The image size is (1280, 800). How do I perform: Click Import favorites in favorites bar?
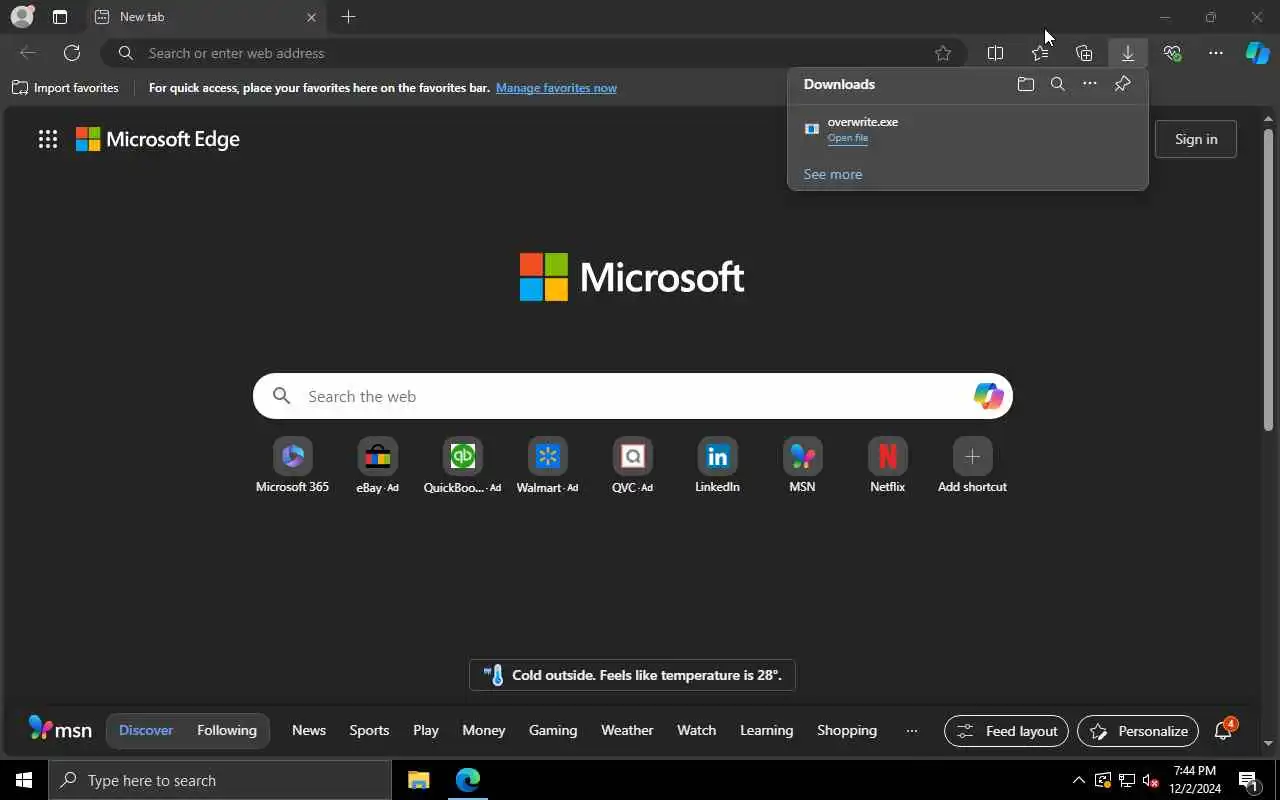click(x=65, y=88)
